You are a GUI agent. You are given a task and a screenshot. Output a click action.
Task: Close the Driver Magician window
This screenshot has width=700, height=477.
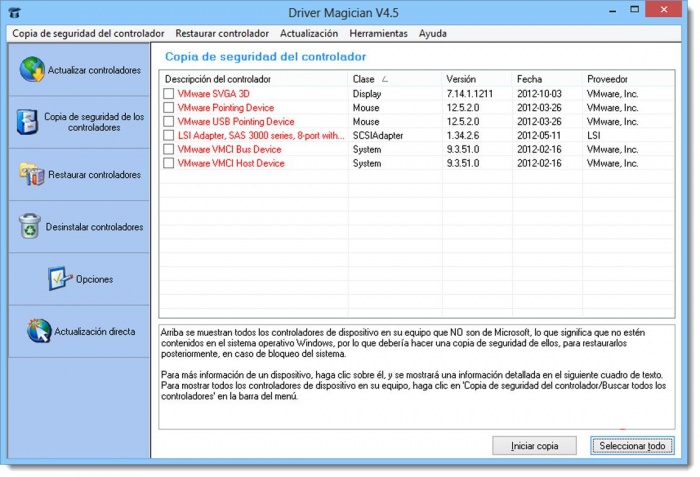[663, 9]
